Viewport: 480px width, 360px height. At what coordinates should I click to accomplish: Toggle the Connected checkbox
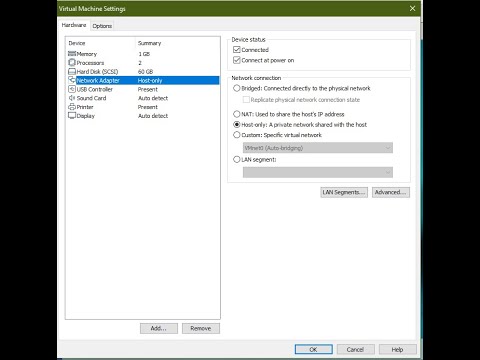pyautogui.click(x=237, y=50)
